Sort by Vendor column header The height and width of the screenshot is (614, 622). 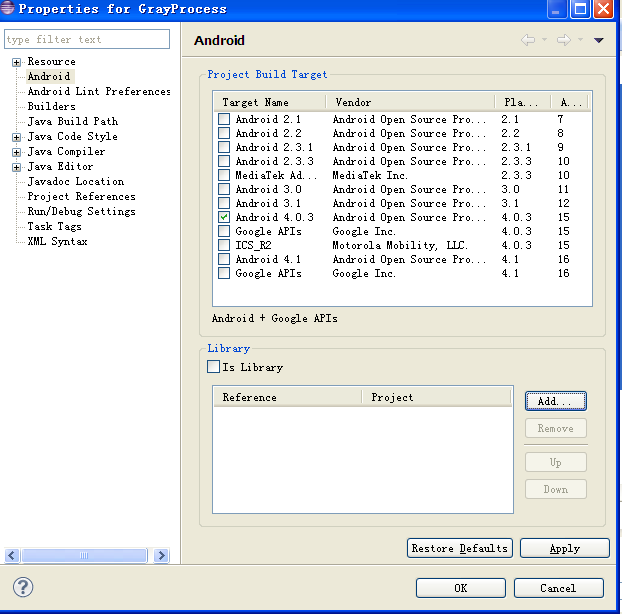pyautogui.click(x=410, y=102)
